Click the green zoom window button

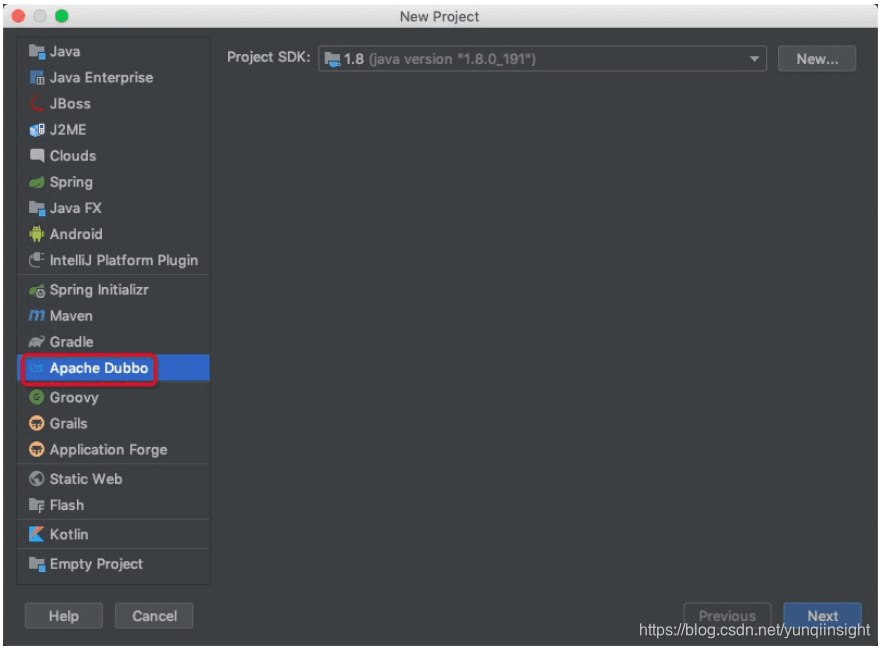(62, 16)
